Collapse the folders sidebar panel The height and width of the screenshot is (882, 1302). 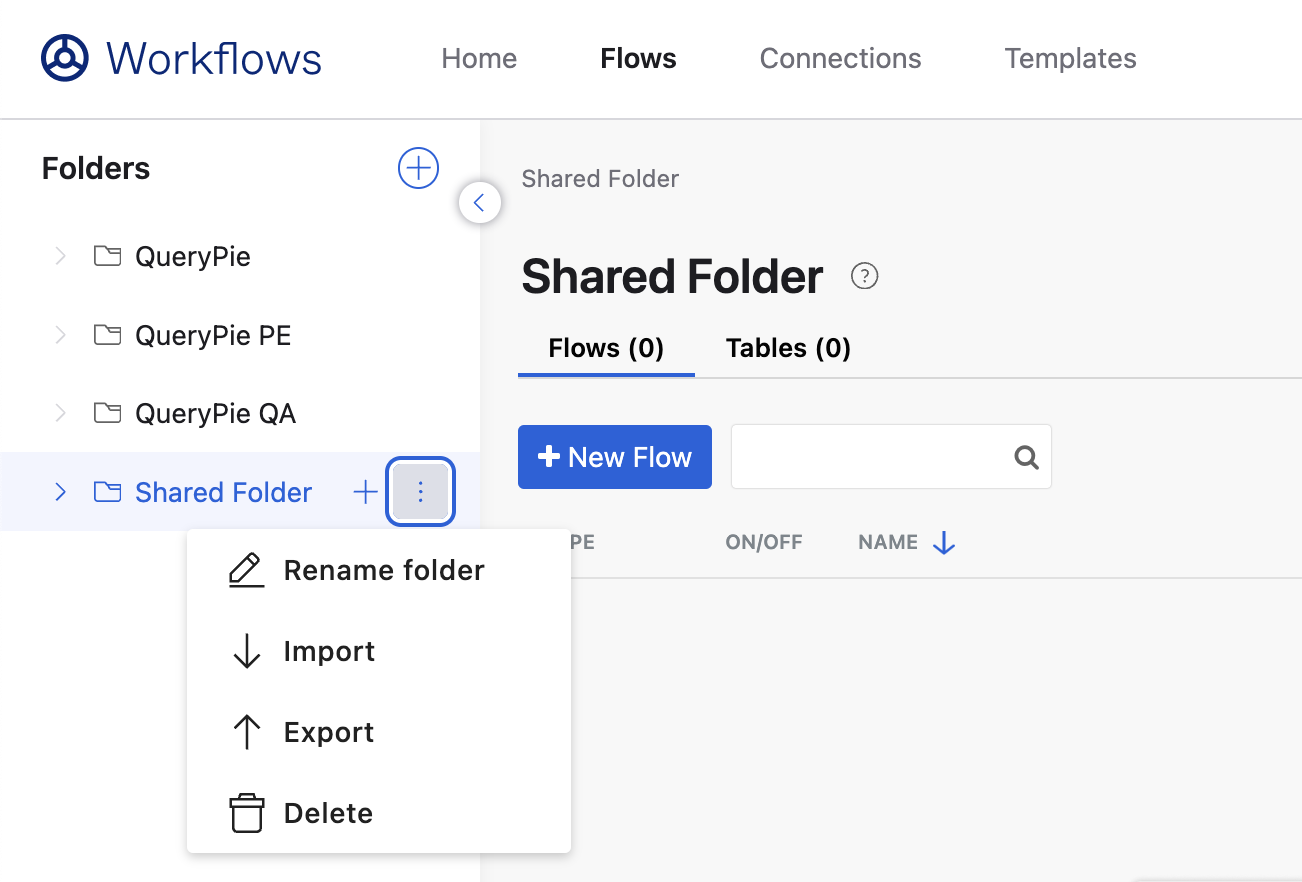click(479, 203)
